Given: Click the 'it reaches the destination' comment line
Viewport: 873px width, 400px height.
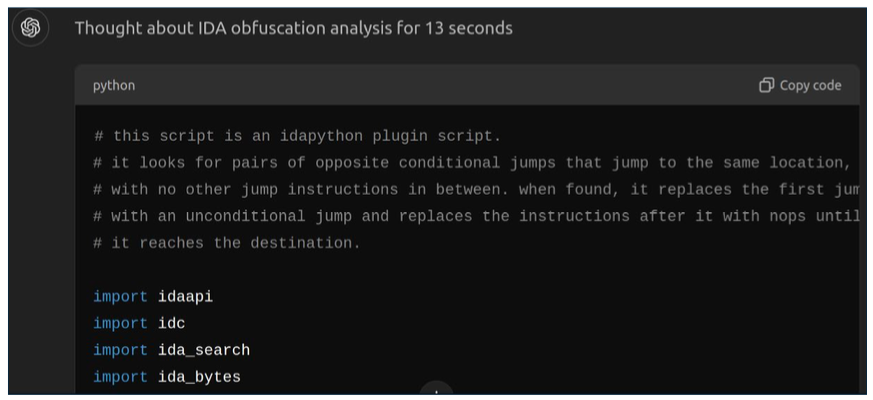Looking at the screenshot, I should (x=227, y=243).
